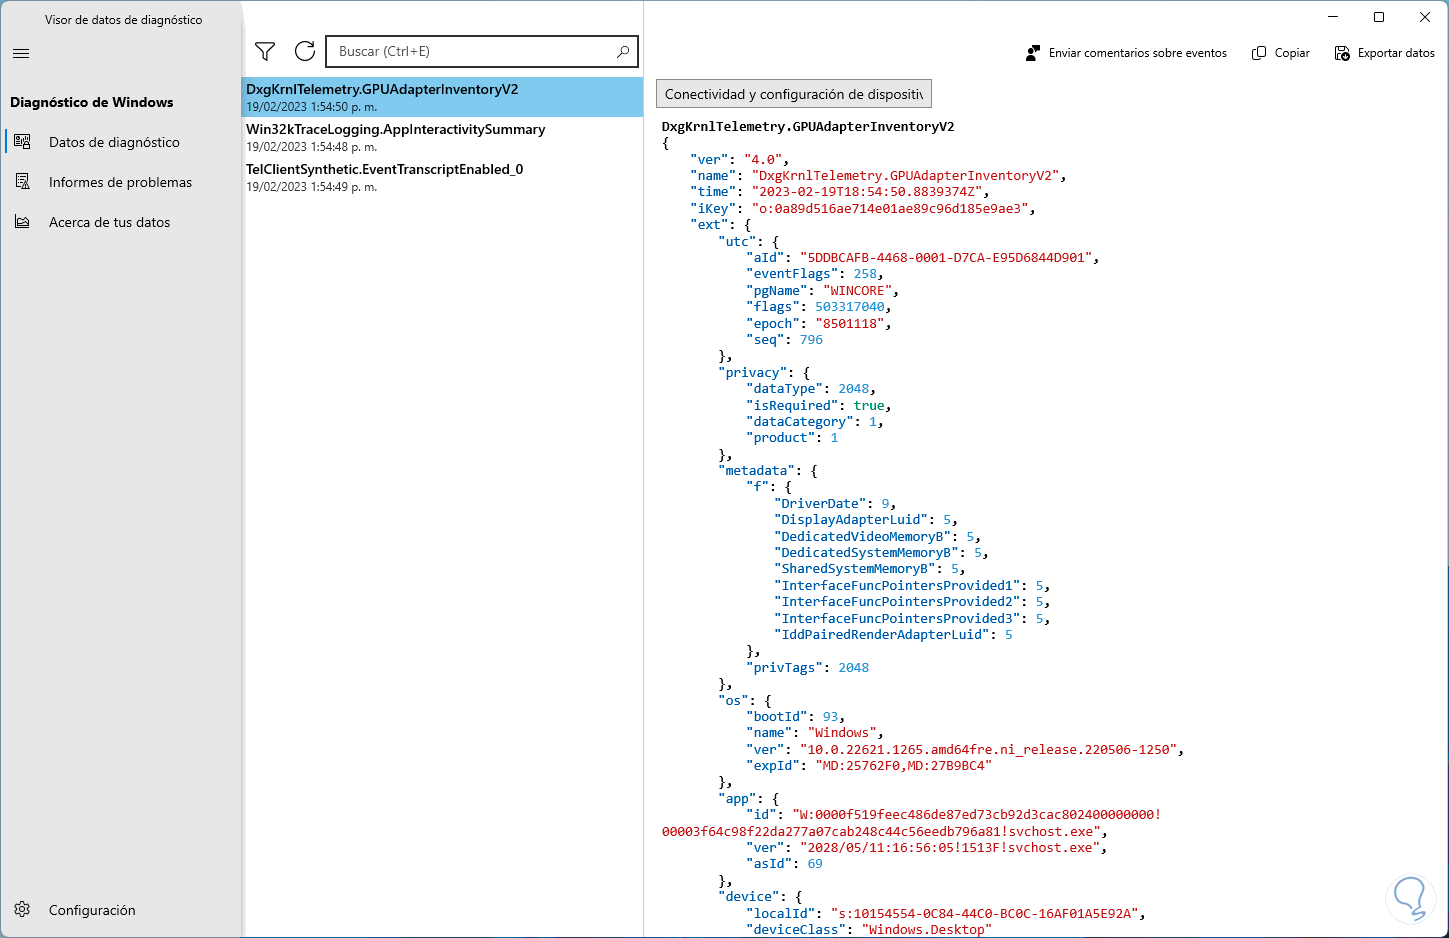Image resolution: width=1449 pixels, height=938 pixels.
Task: Click the Configuración gear icon
Action: click(x=22, y=910)
